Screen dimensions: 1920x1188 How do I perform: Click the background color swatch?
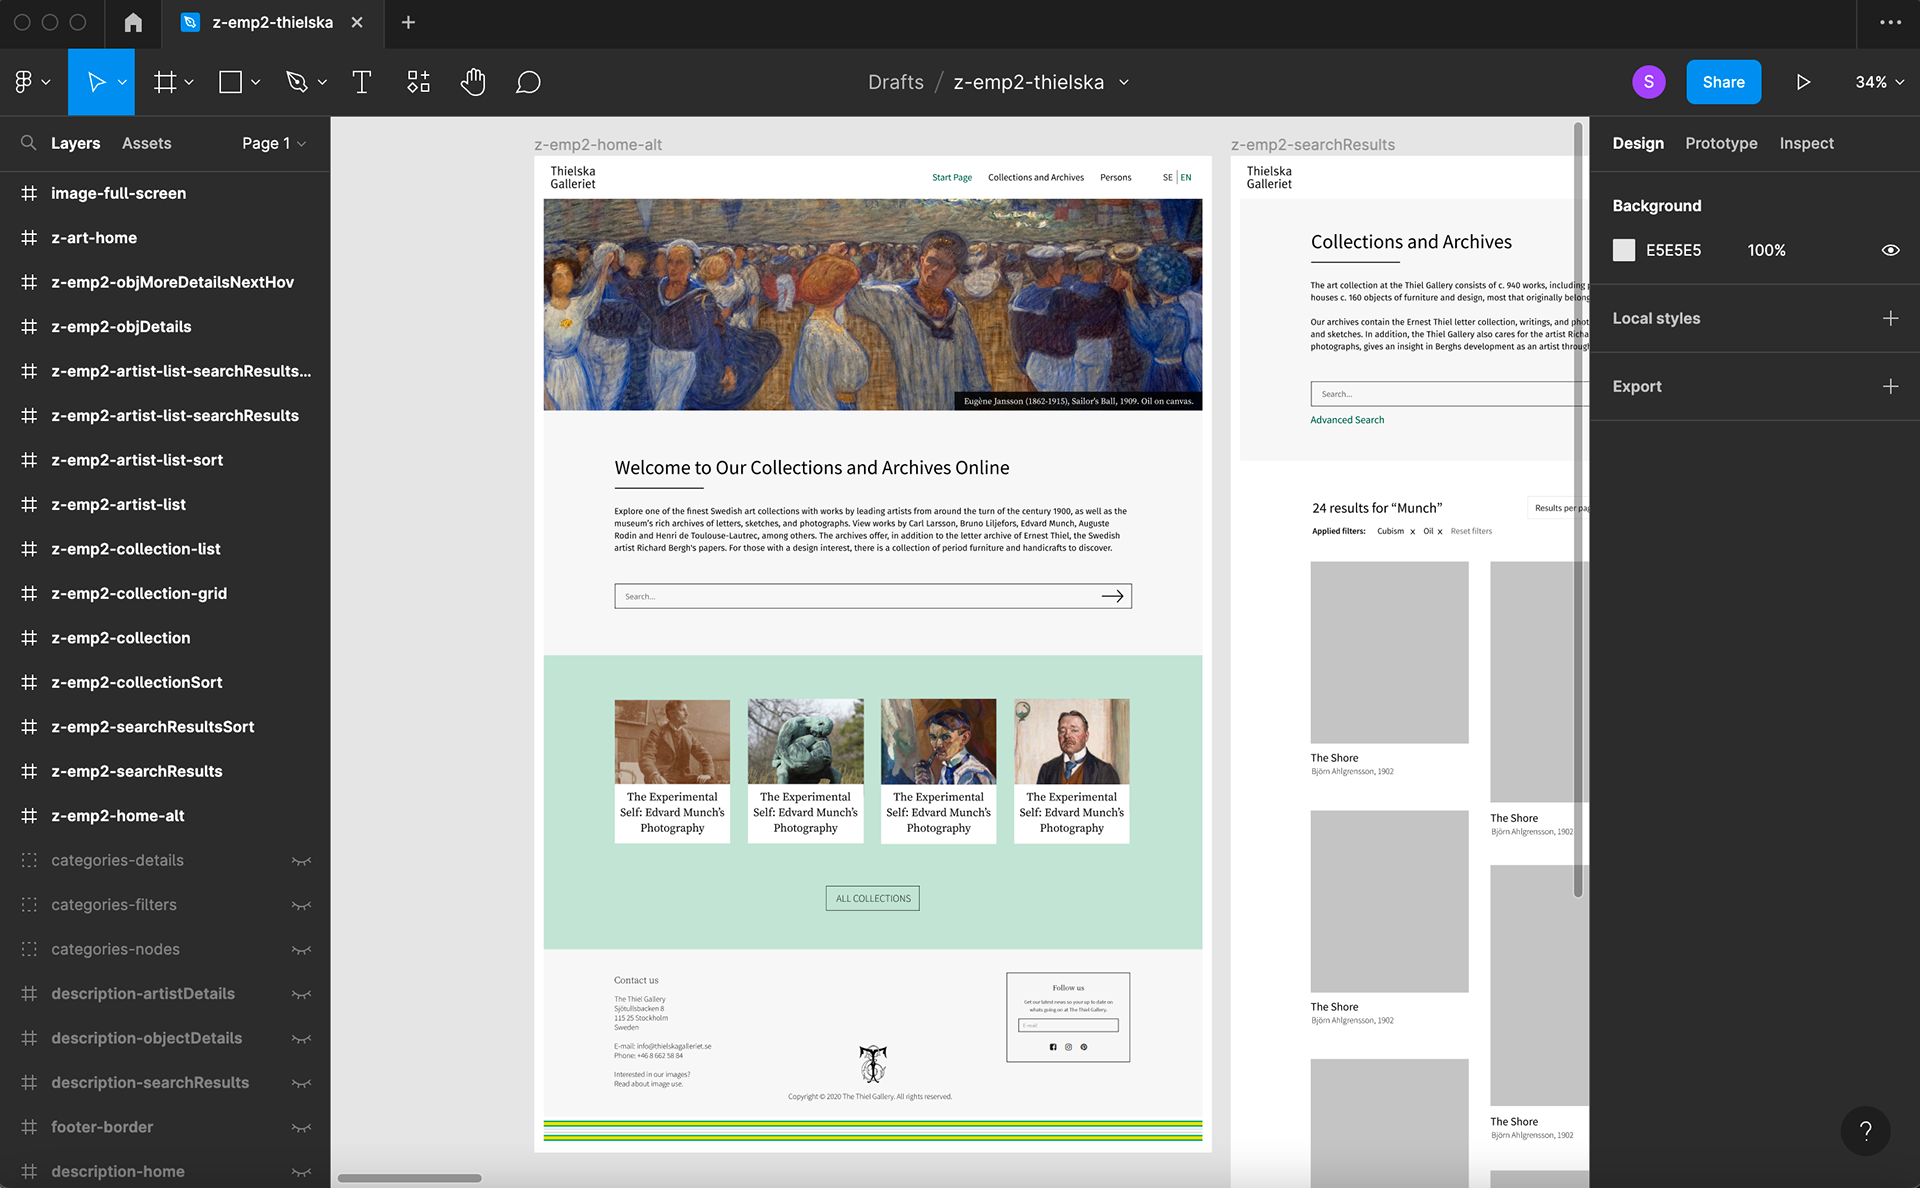point(1624,250)
